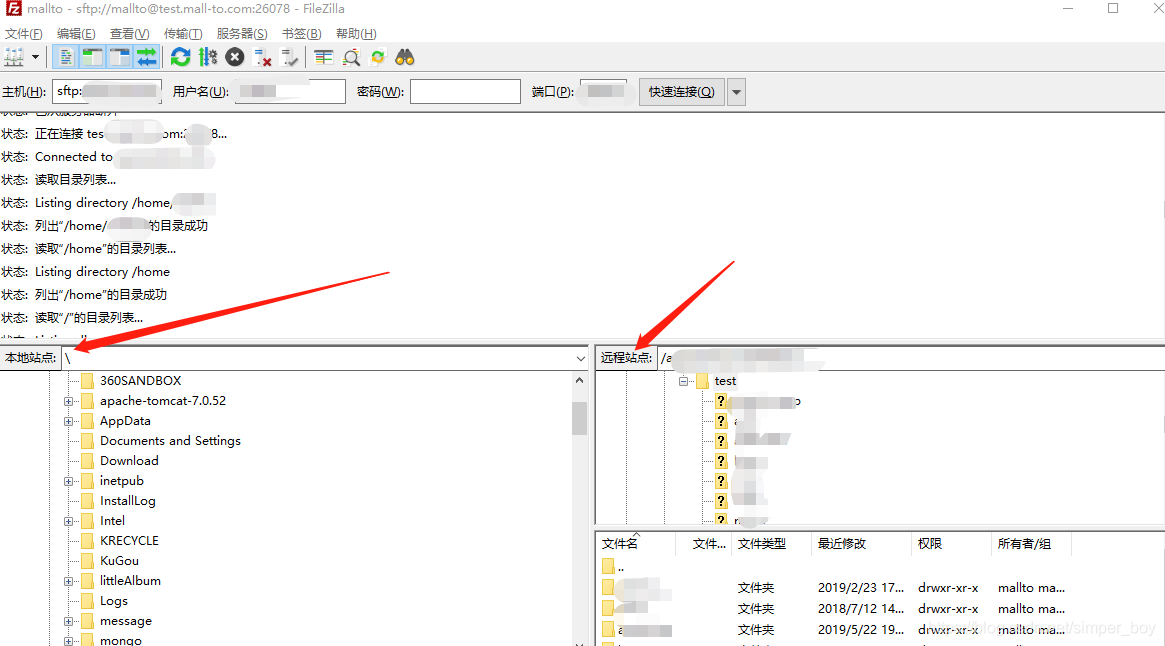Image resolution: width=1165 pixels, height=646 pixels.
Task: Select the 360SANDBOX local folder
Action: tap(140, 381)
